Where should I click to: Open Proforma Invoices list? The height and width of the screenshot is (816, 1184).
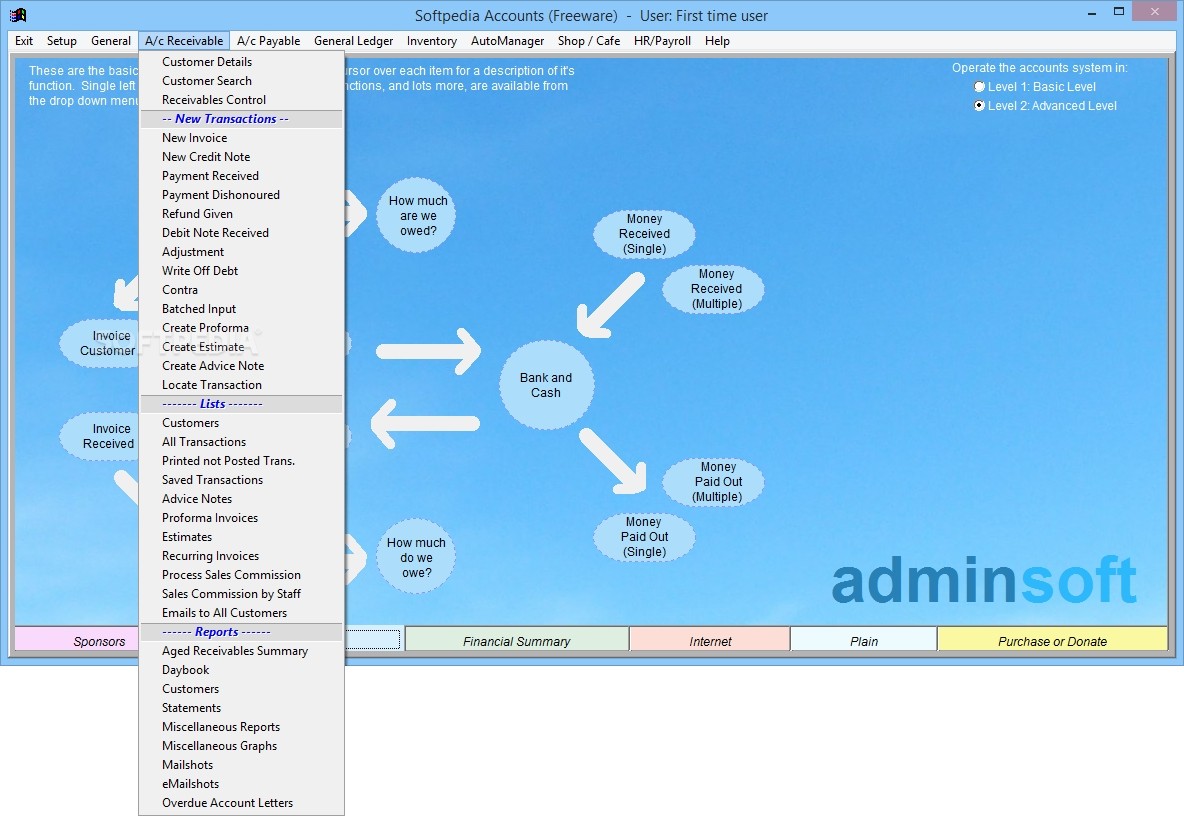pos(242,518)
